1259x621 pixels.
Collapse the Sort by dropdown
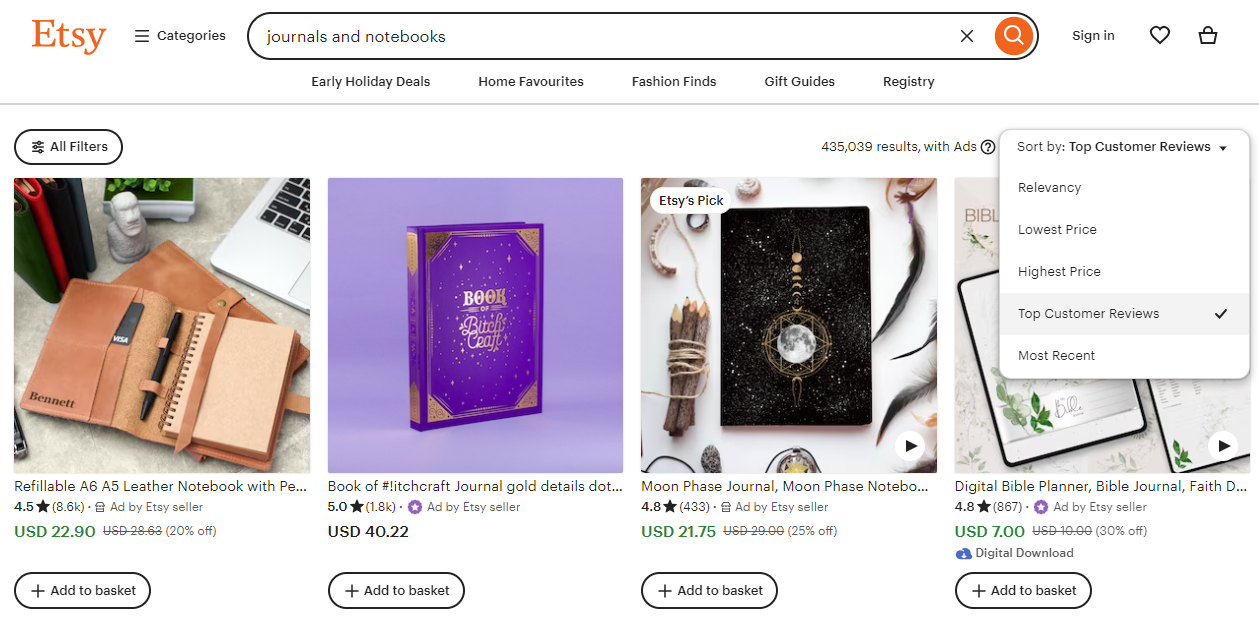pos(1122,147)
